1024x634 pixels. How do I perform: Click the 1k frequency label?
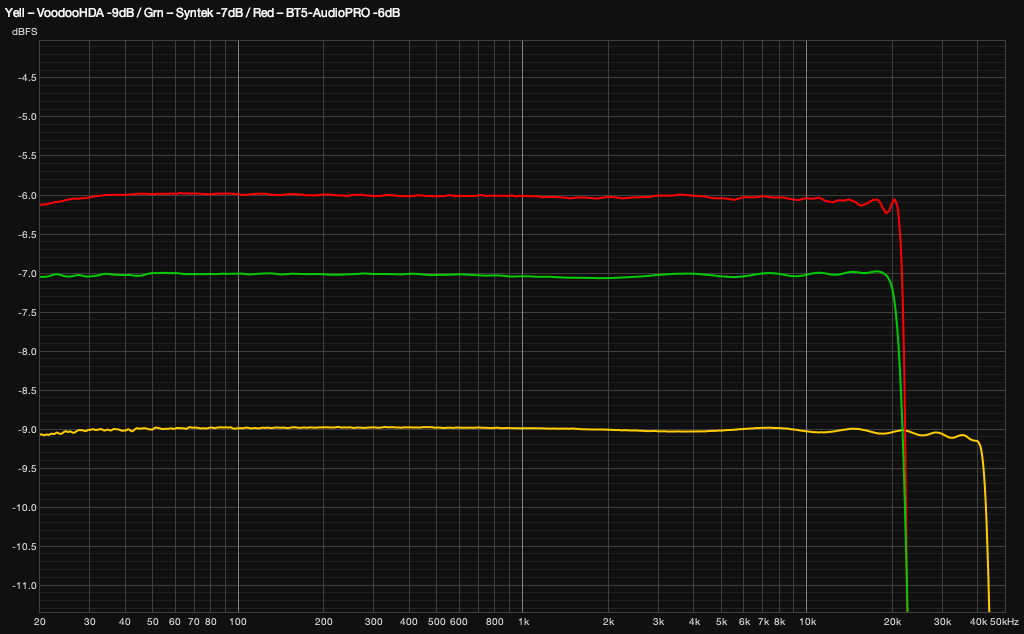(526, 621)
